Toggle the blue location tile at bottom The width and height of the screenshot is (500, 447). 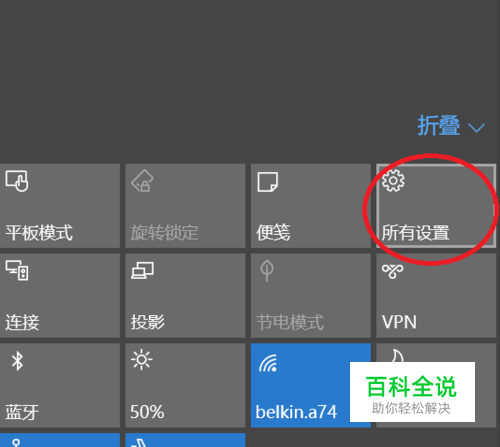click(x=60, y=440)
